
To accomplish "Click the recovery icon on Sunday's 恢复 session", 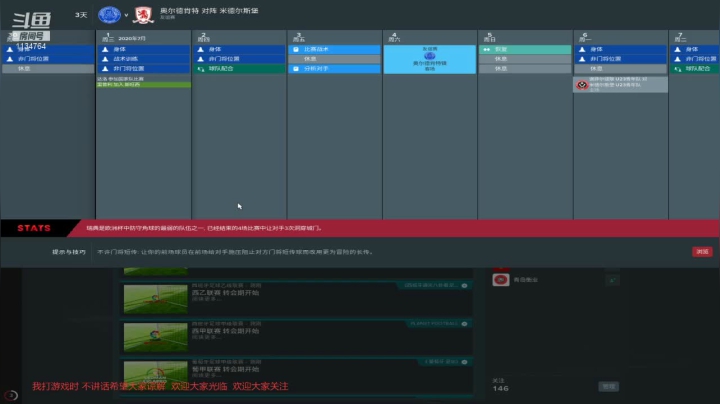I will 487,49.
